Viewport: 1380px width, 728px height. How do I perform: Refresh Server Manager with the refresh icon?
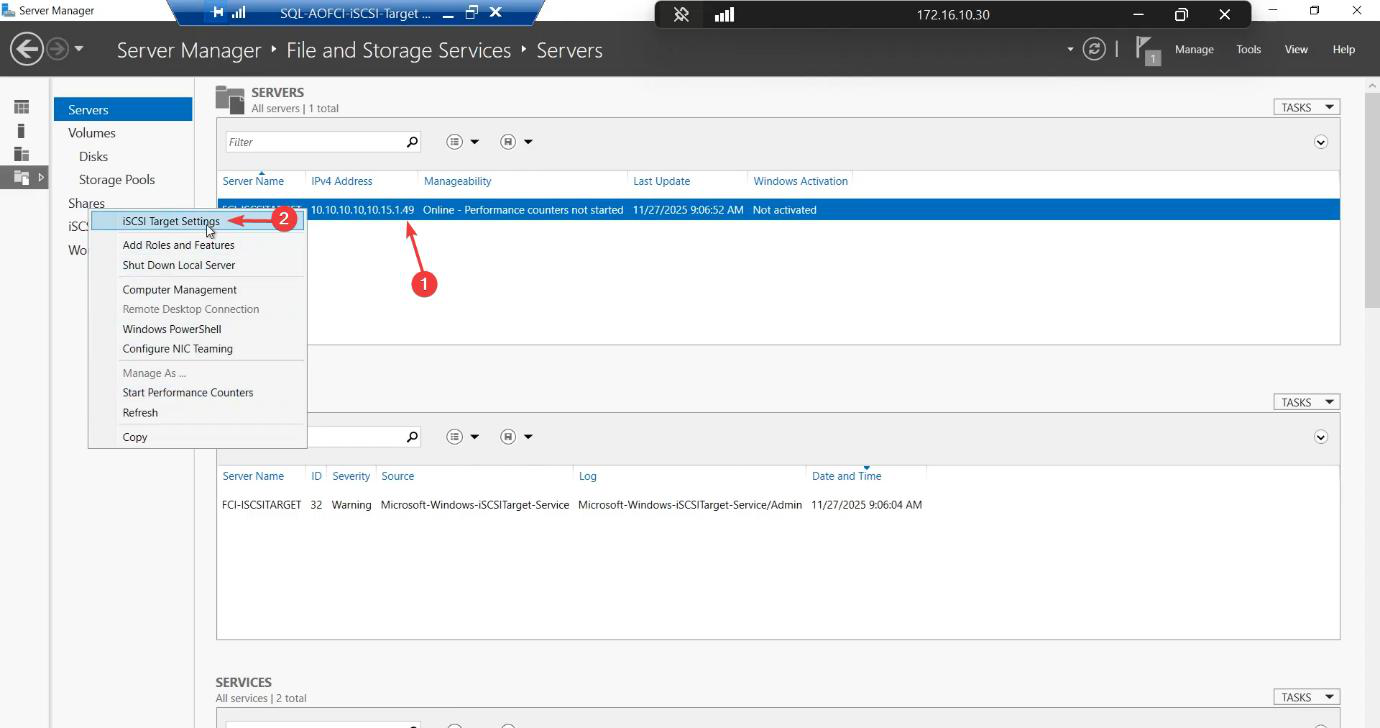coord(1094,49)
